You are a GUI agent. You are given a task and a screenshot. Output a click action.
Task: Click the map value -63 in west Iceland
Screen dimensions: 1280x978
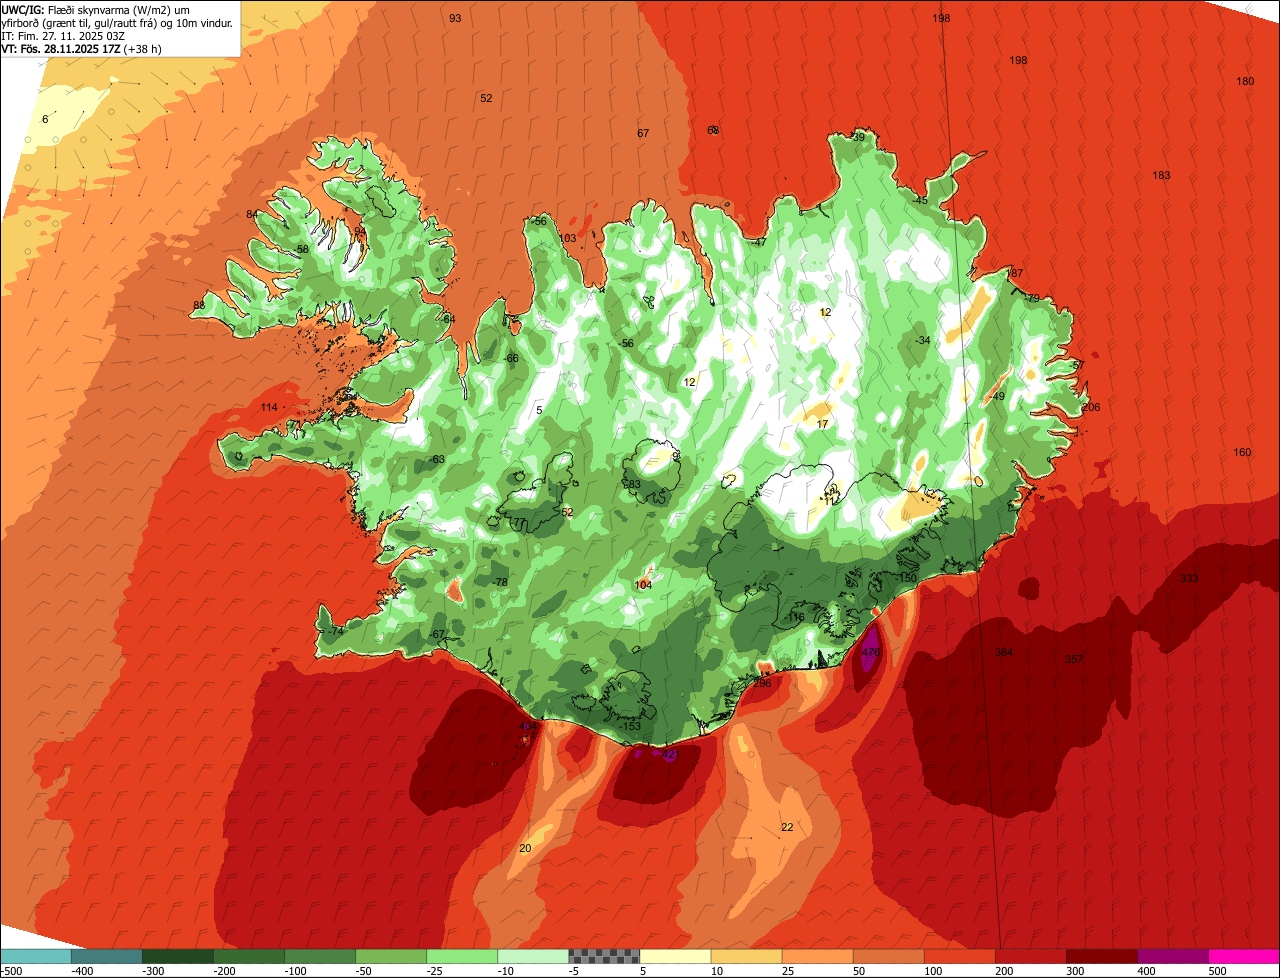(436, 460)
